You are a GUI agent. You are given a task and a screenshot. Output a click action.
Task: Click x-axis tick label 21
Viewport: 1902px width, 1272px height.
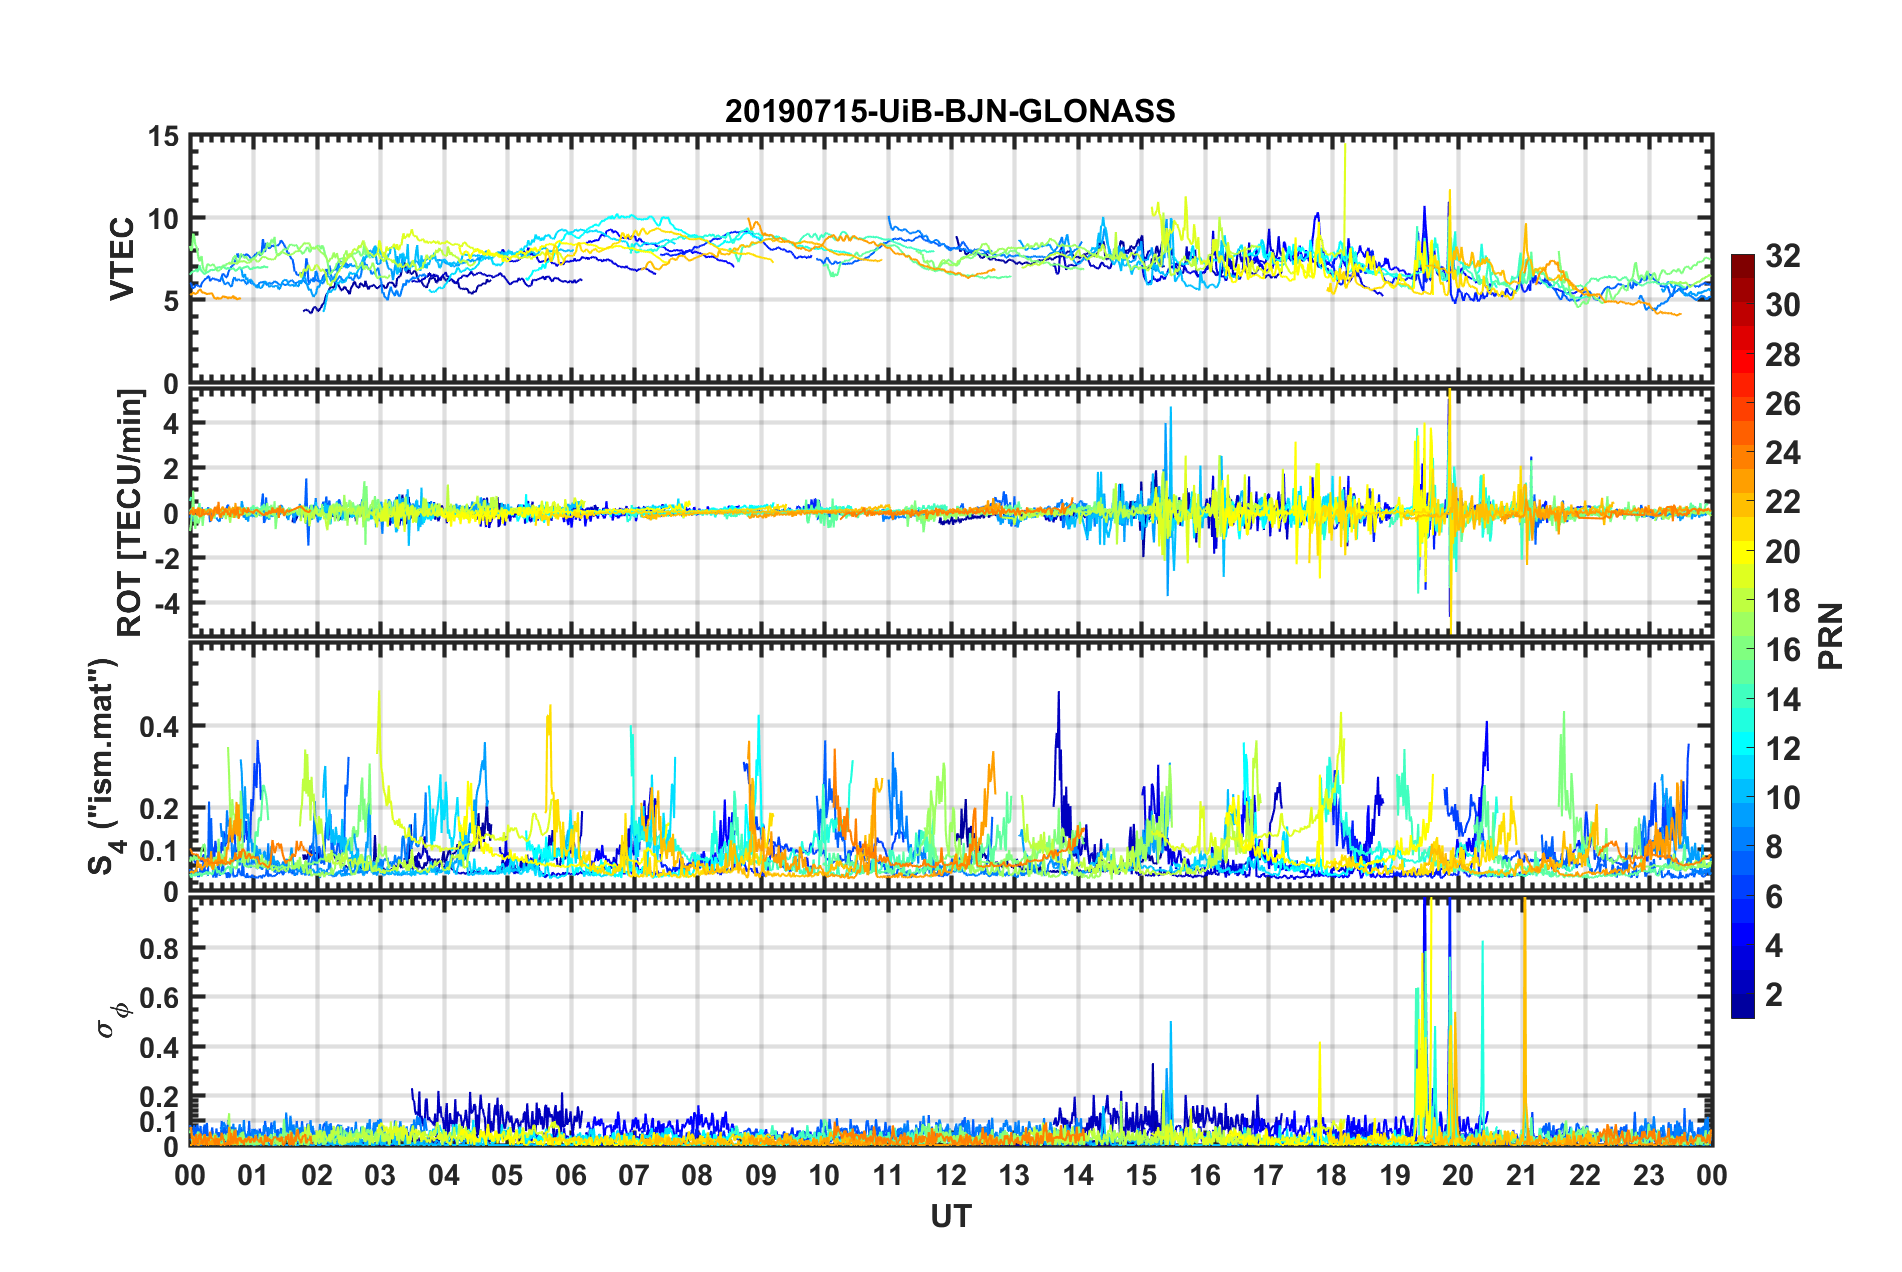coord(1521,1175)
